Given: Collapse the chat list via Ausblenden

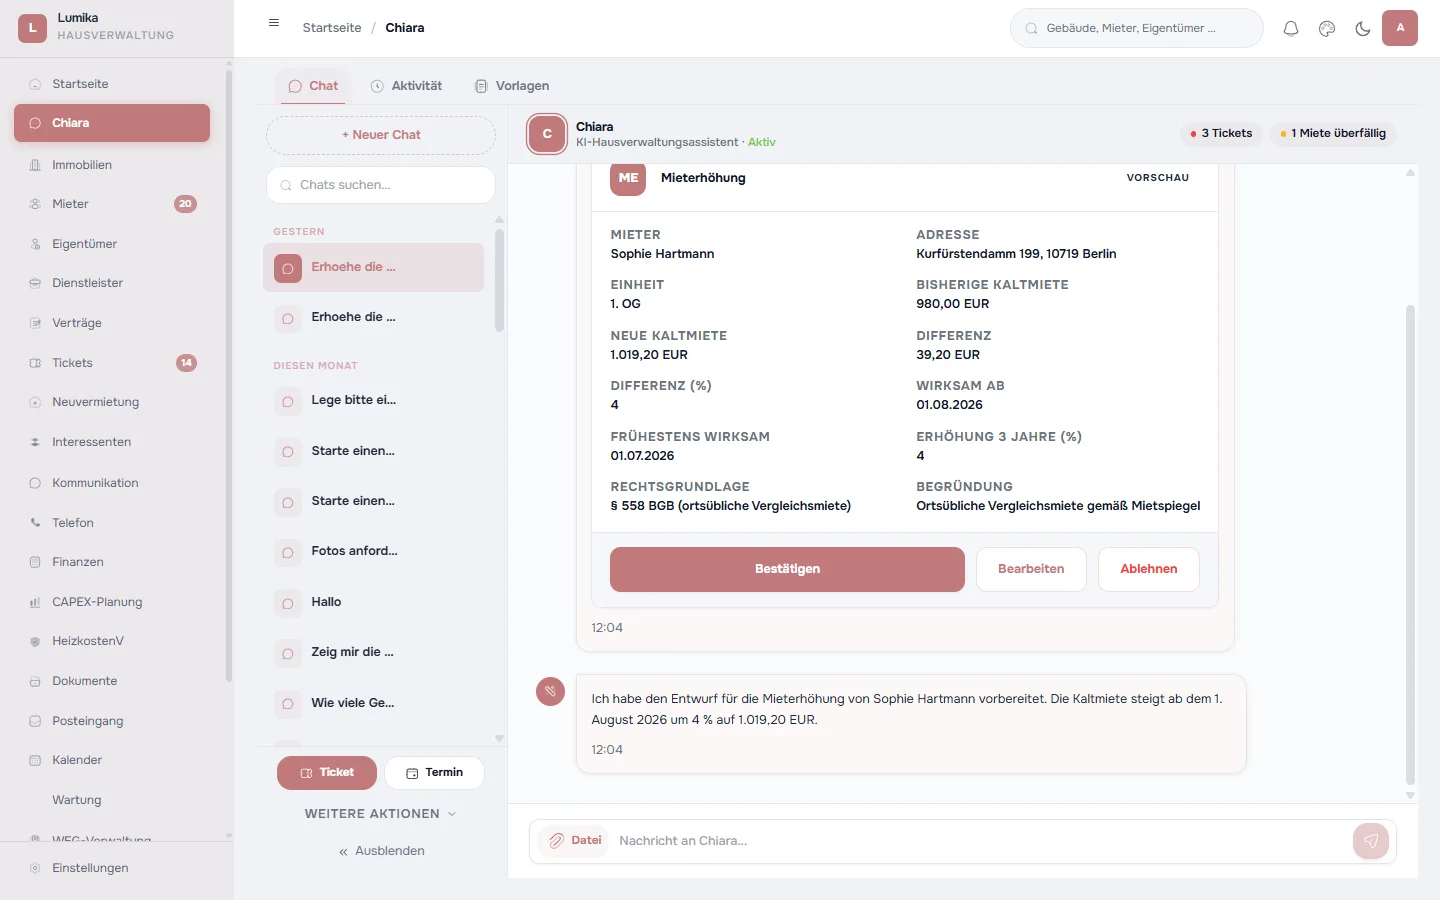Looking at the screenshot, I should pyautogui.click(x=380, y=850).
